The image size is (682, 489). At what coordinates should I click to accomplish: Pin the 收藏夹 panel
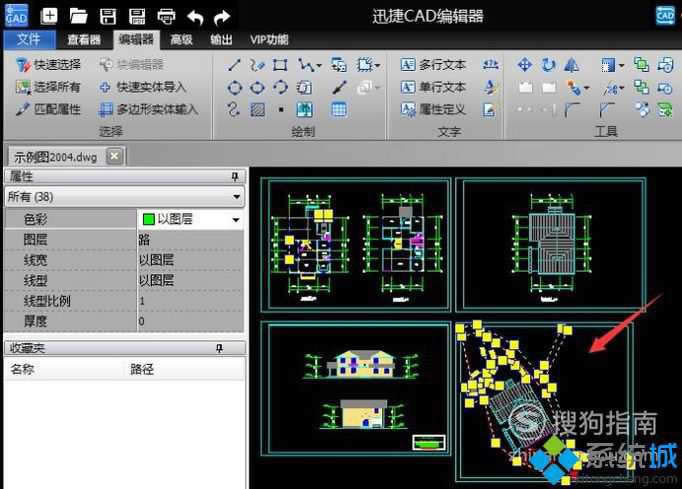[x=220, y=348]
